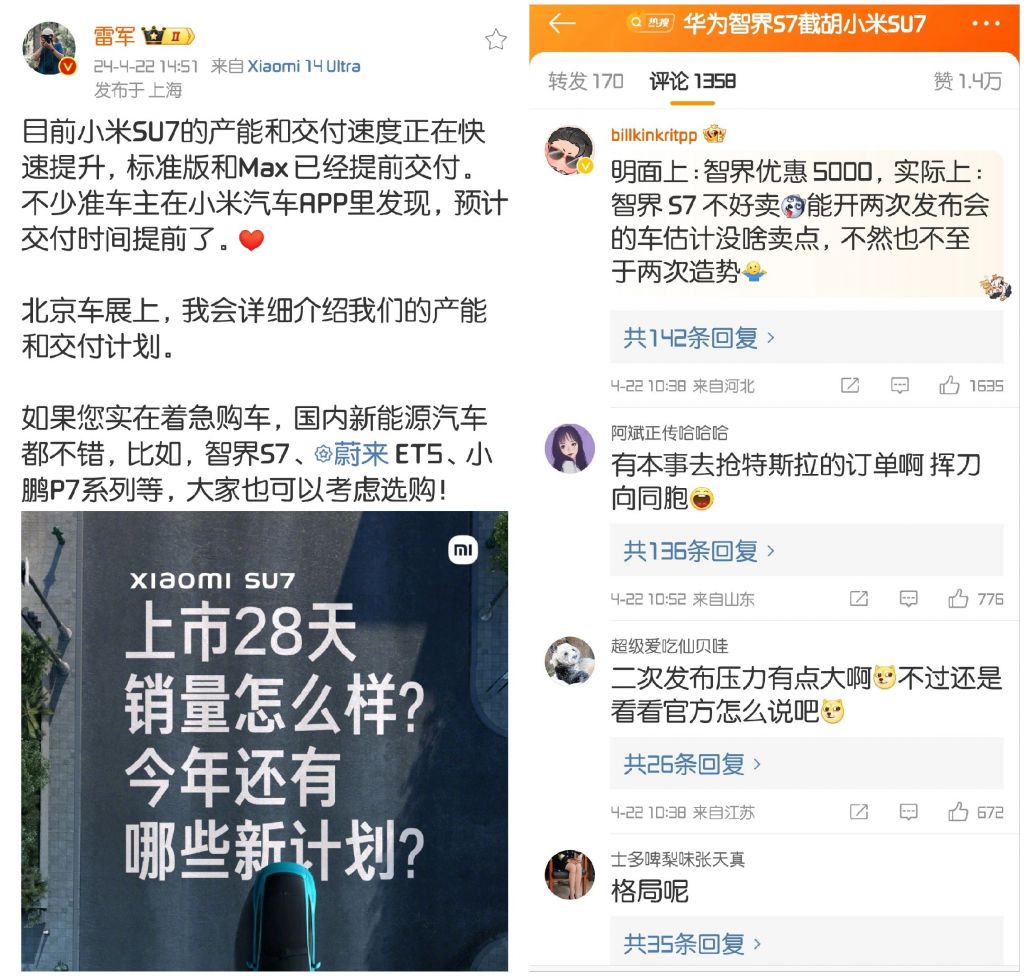The image size is (1024, 976).
Task: Share billkinkritpp's comment via repost icon
Action: click(850, 385)
